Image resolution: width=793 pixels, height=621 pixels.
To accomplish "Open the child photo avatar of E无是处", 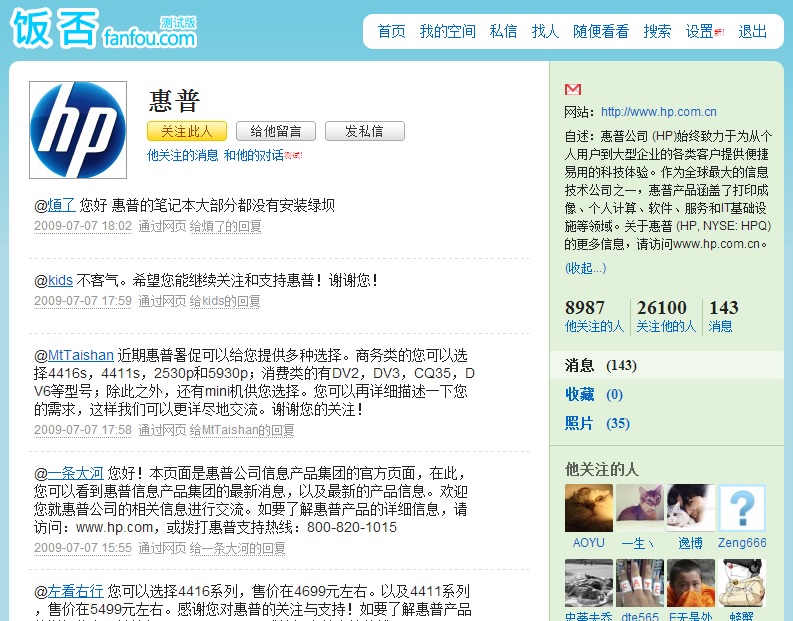I will coord(691,583).
